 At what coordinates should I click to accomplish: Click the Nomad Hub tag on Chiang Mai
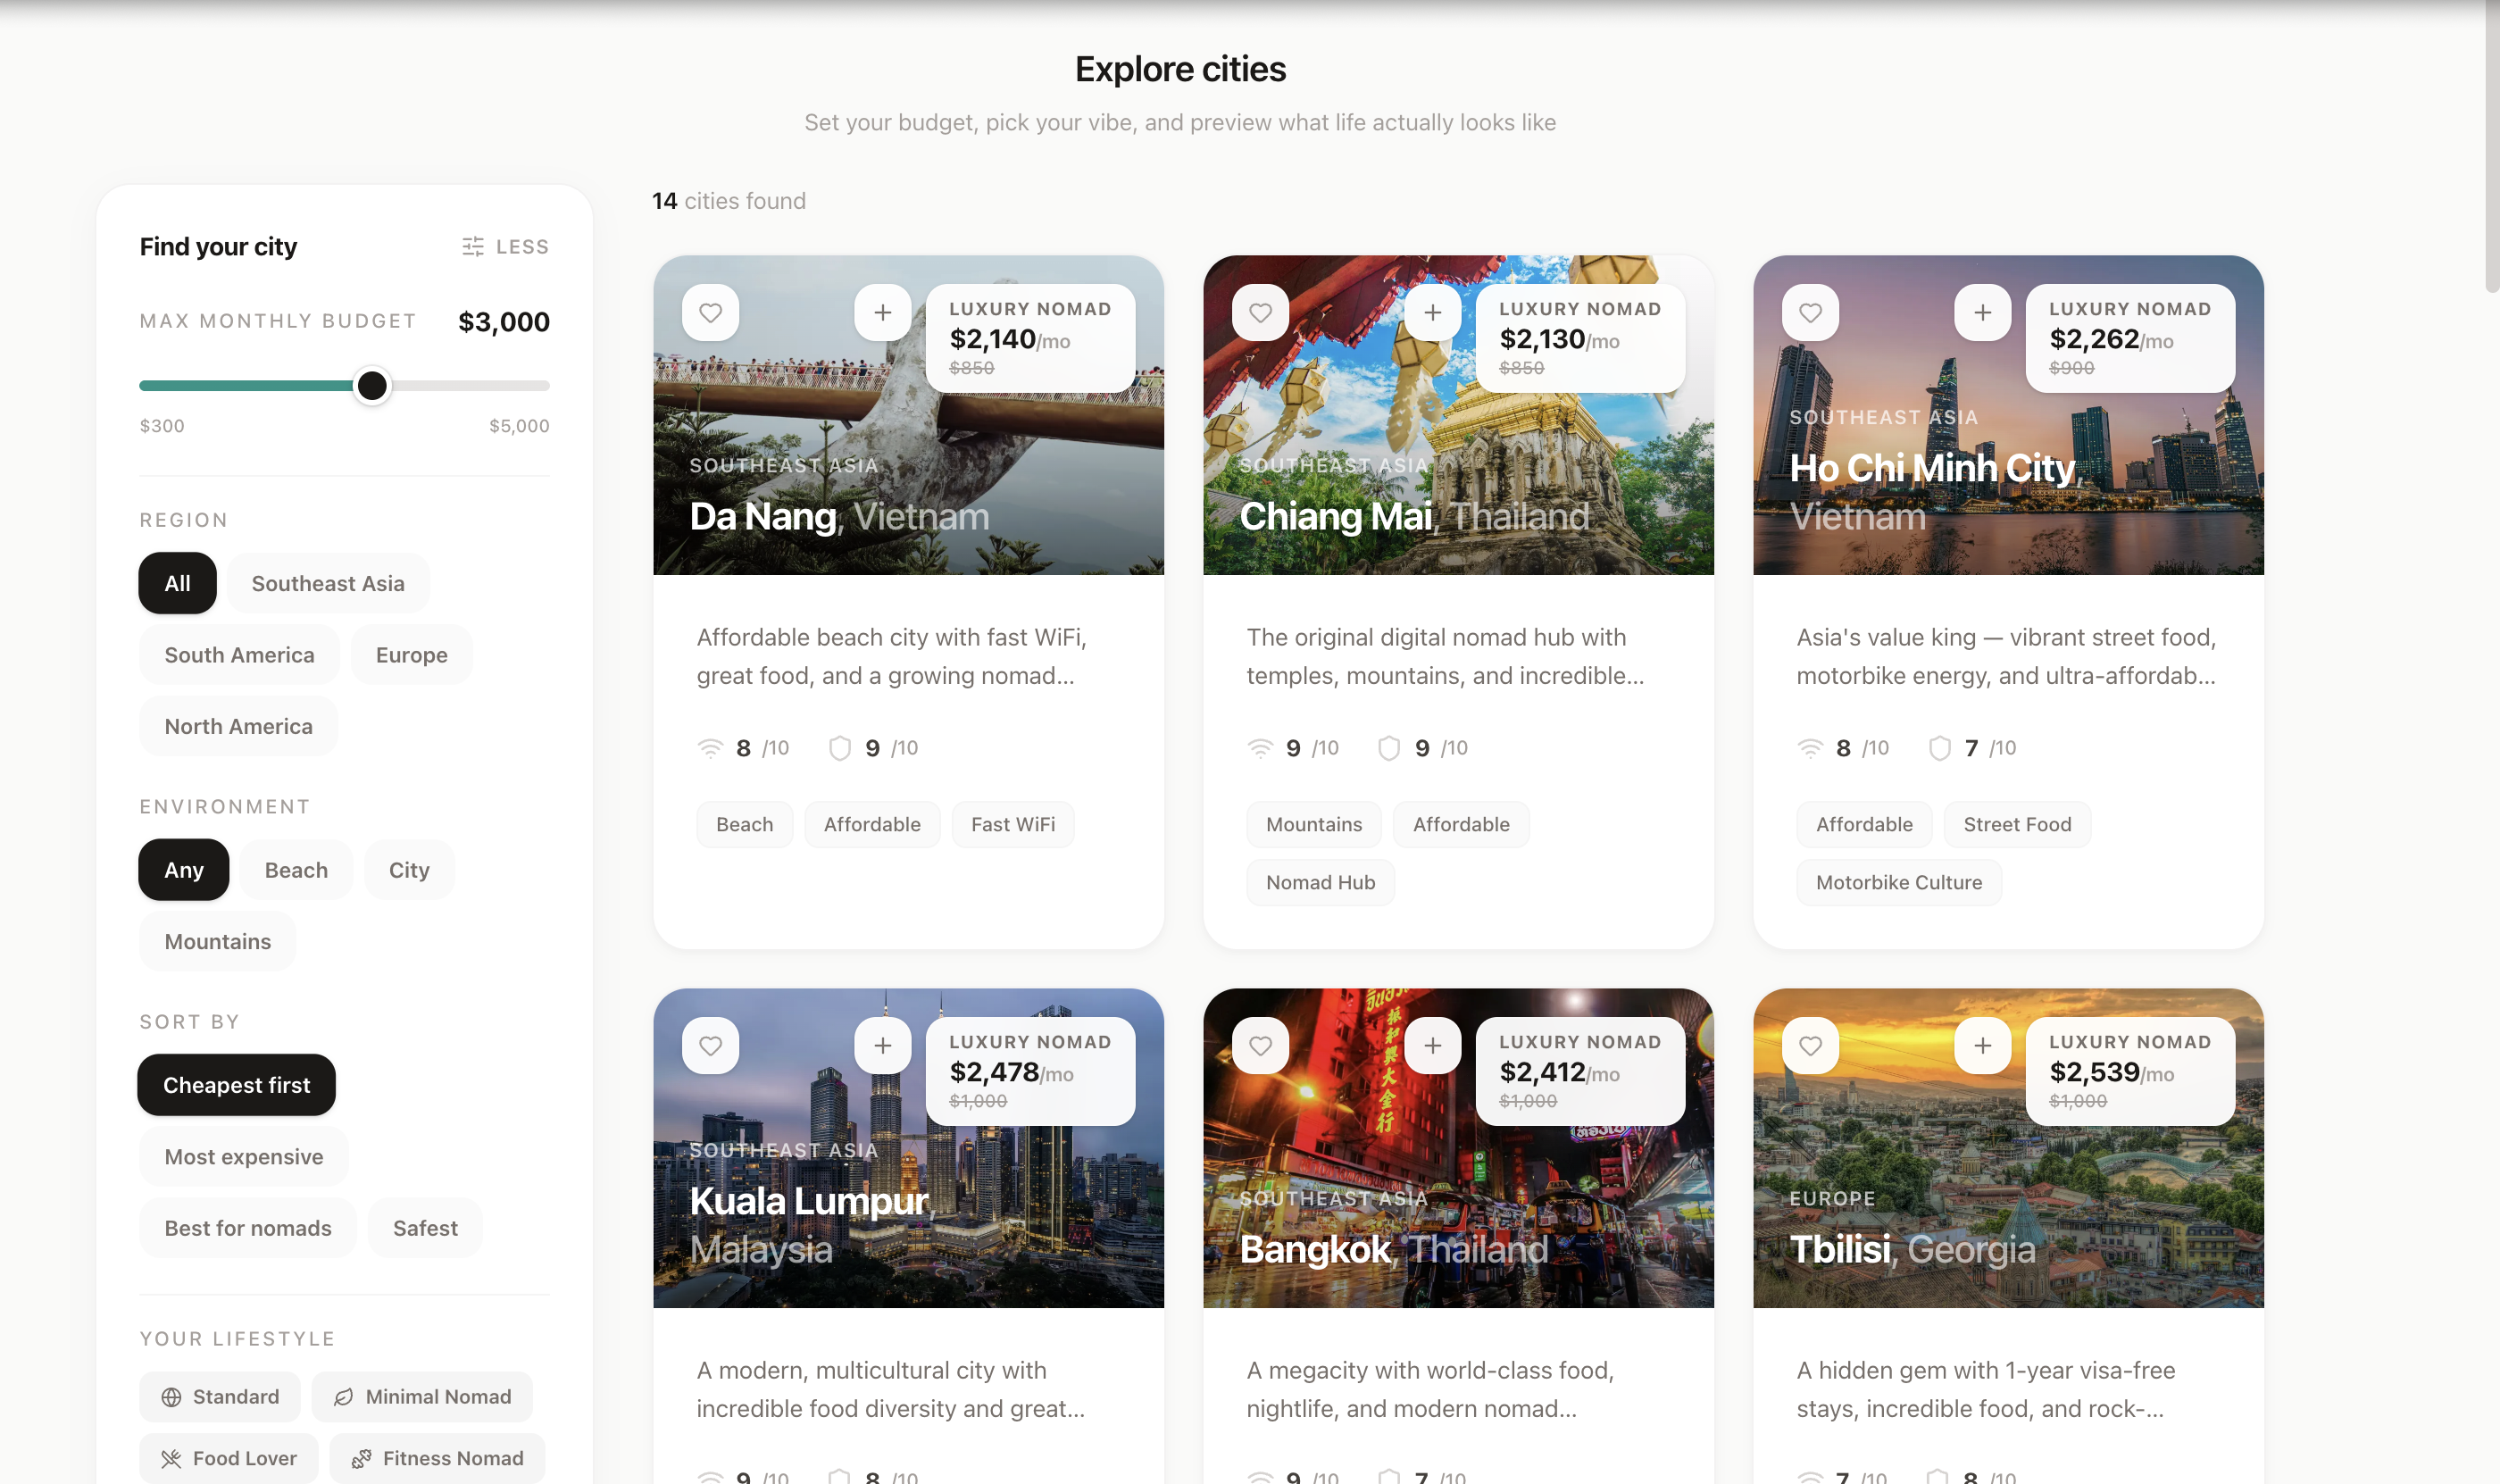point(1320,883)
